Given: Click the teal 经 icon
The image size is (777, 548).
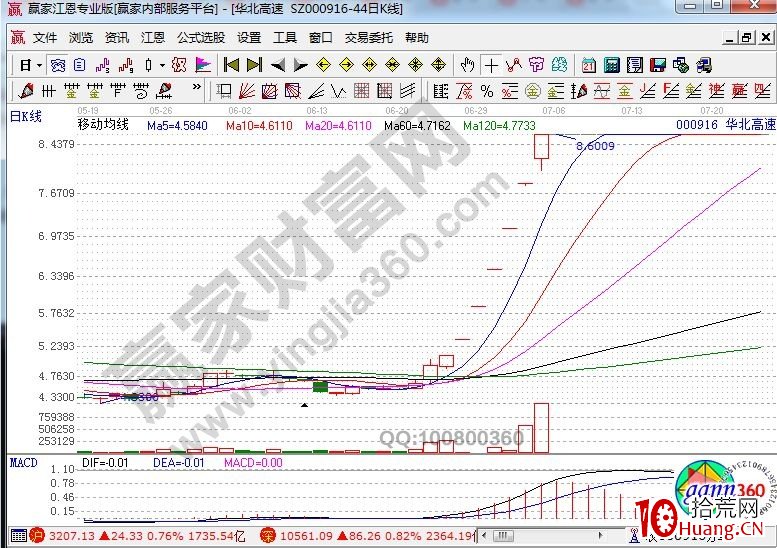Looking at the screenshot, I should pyautogui.click(x=559, y=65).
